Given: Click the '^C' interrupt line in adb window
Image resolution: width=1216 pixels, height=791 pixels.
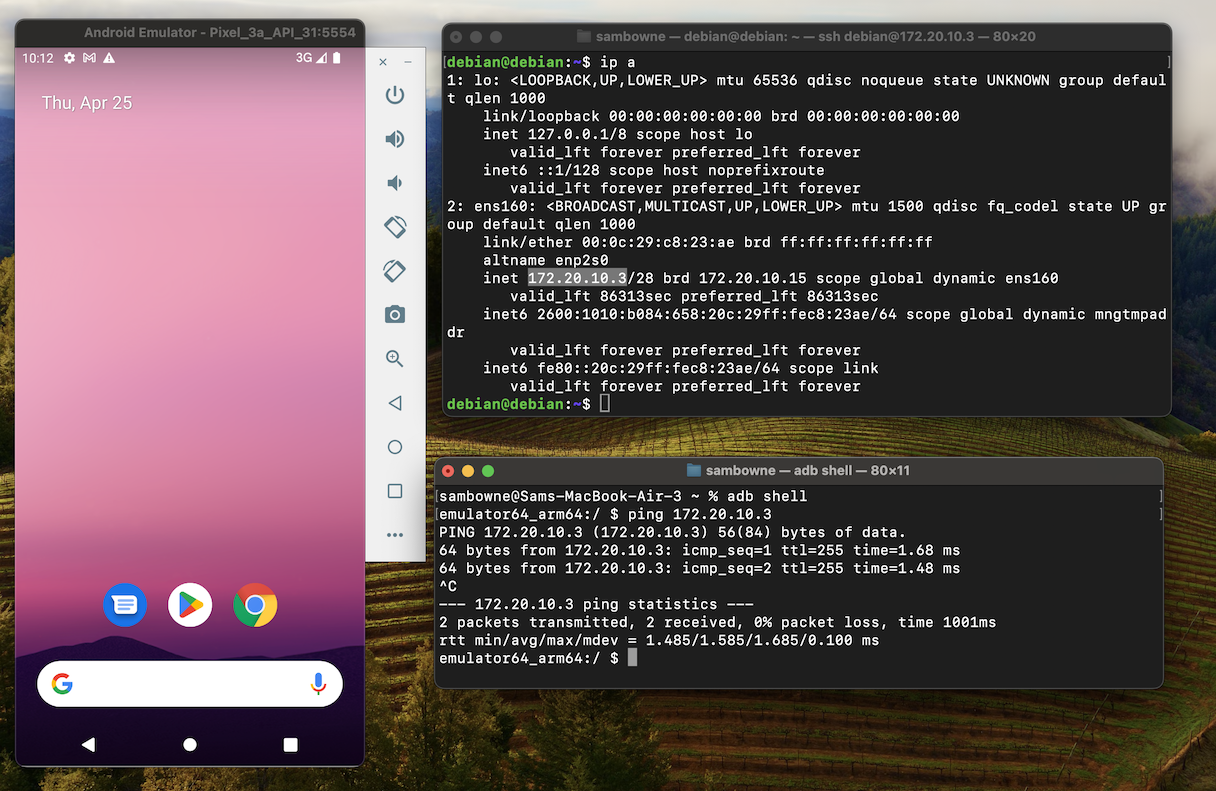Looking at the screenshot, I should 448,586.
